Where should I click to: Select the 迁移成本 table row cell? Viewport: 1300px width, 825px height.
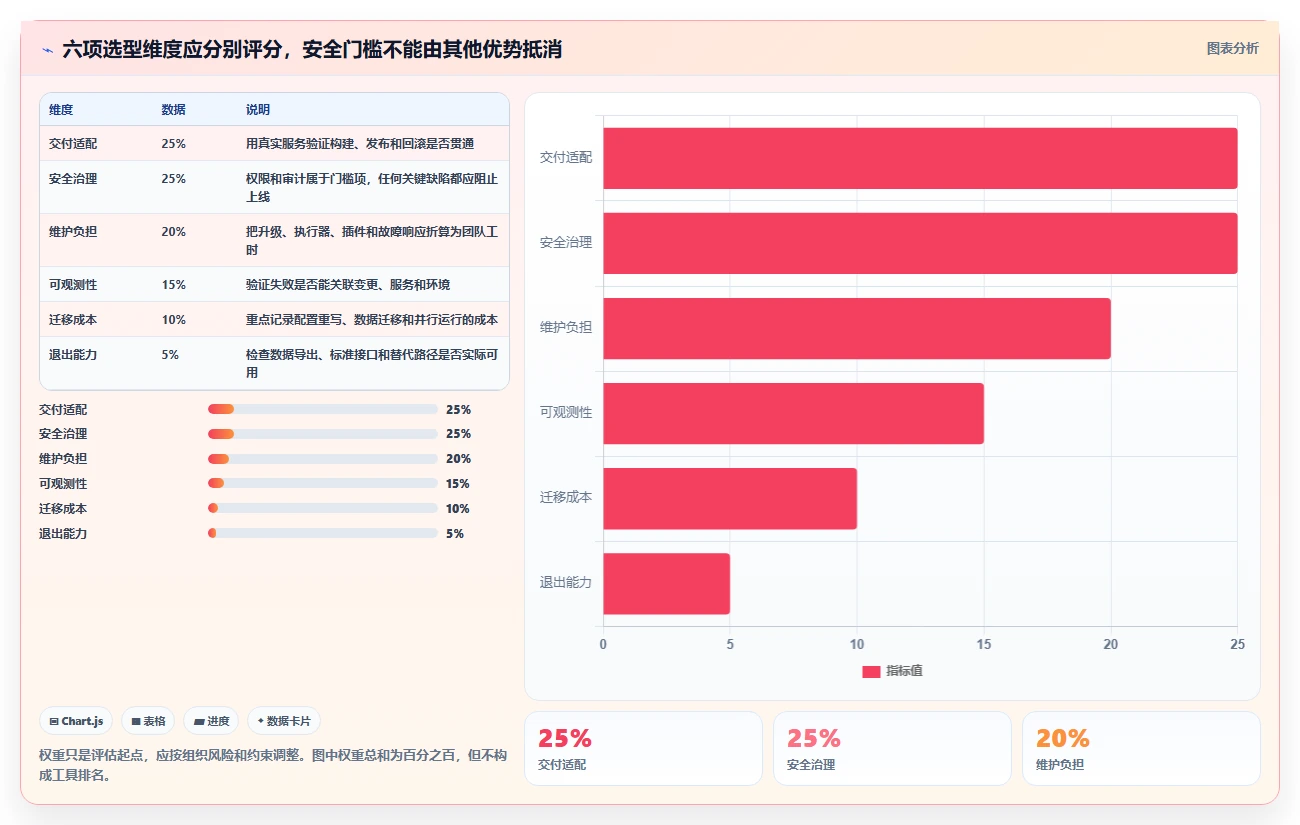click(73, 320)
